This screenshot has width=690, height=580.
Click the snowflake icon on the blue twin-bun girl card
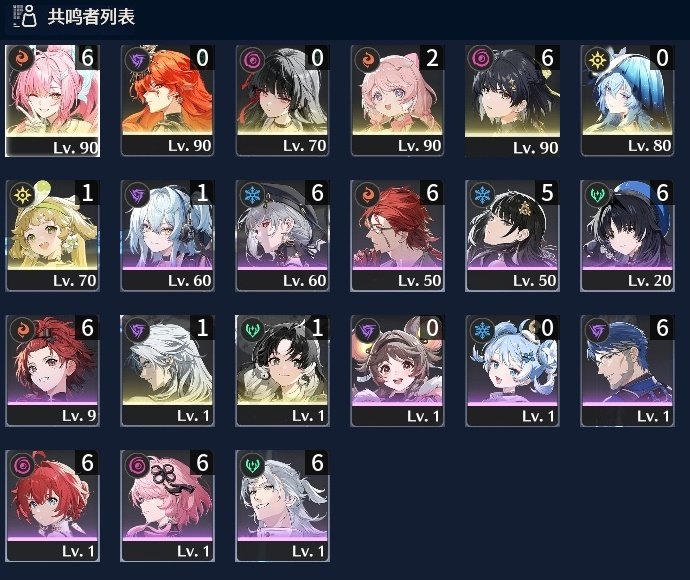click(482, 330)
